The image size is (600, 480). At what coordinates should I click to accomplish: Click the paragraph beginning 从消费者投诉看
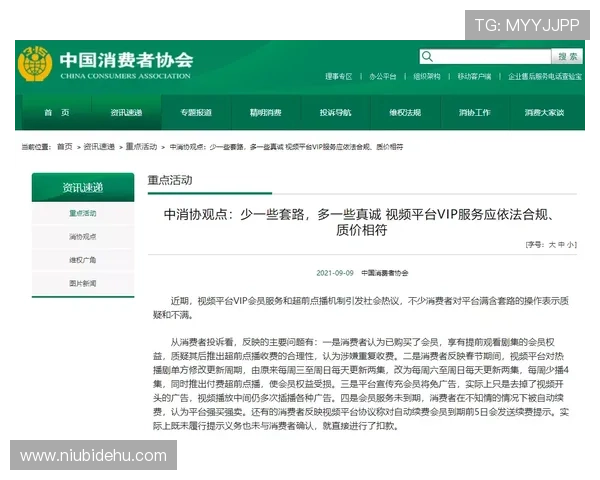point(361,384)
